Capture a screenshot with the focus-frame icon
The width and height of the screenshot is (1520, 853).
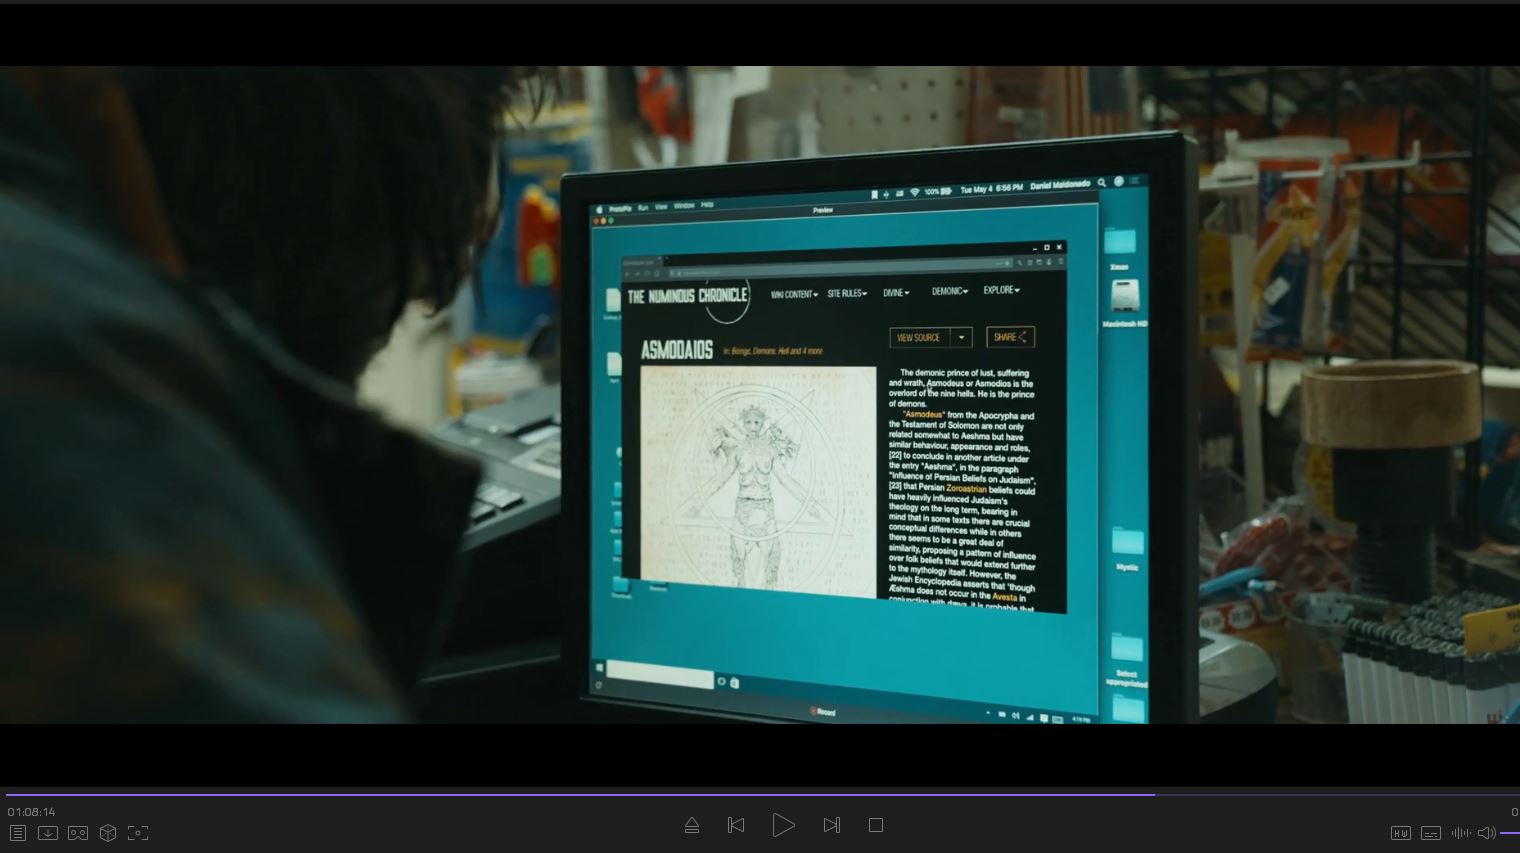coord(138,833)
